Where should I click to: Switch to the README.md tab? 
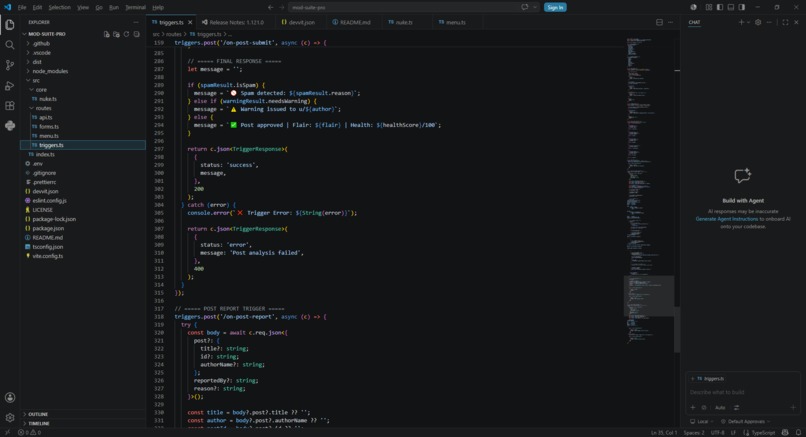click(352, 22)
